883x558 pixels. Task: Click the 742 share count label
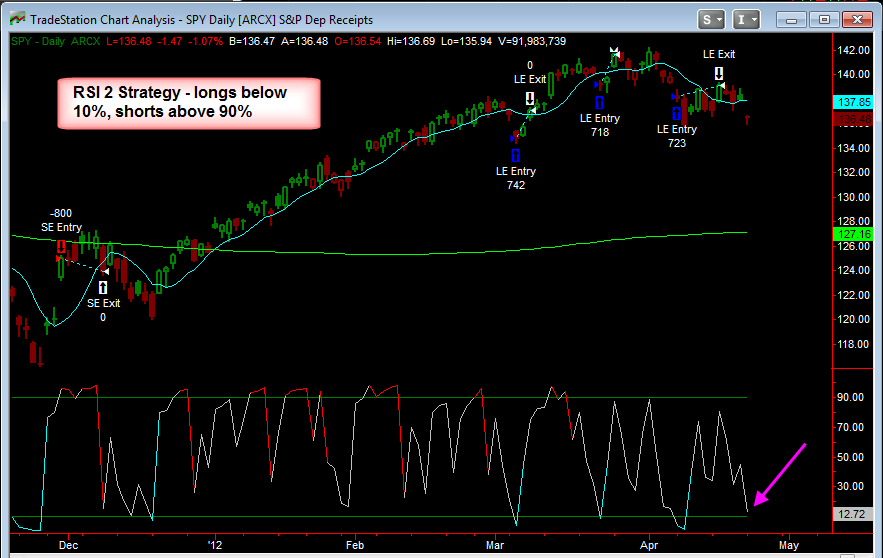[516, 185]
